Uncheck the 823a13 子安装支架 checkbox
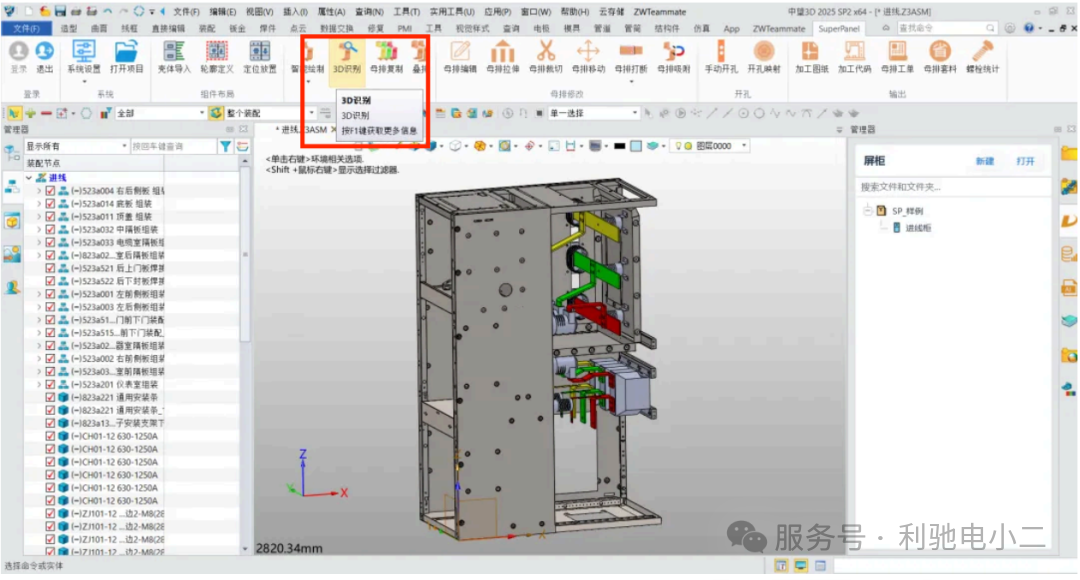 50,423
